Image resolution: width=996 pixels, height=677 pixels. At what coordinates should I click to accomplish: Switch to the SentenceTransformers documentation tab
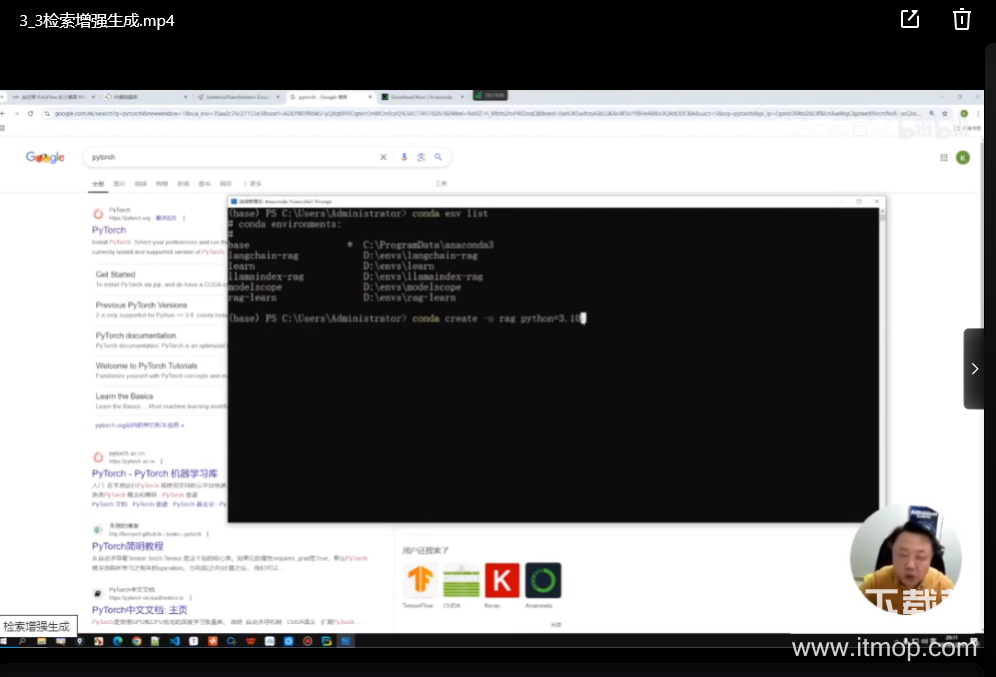point(238,97)
